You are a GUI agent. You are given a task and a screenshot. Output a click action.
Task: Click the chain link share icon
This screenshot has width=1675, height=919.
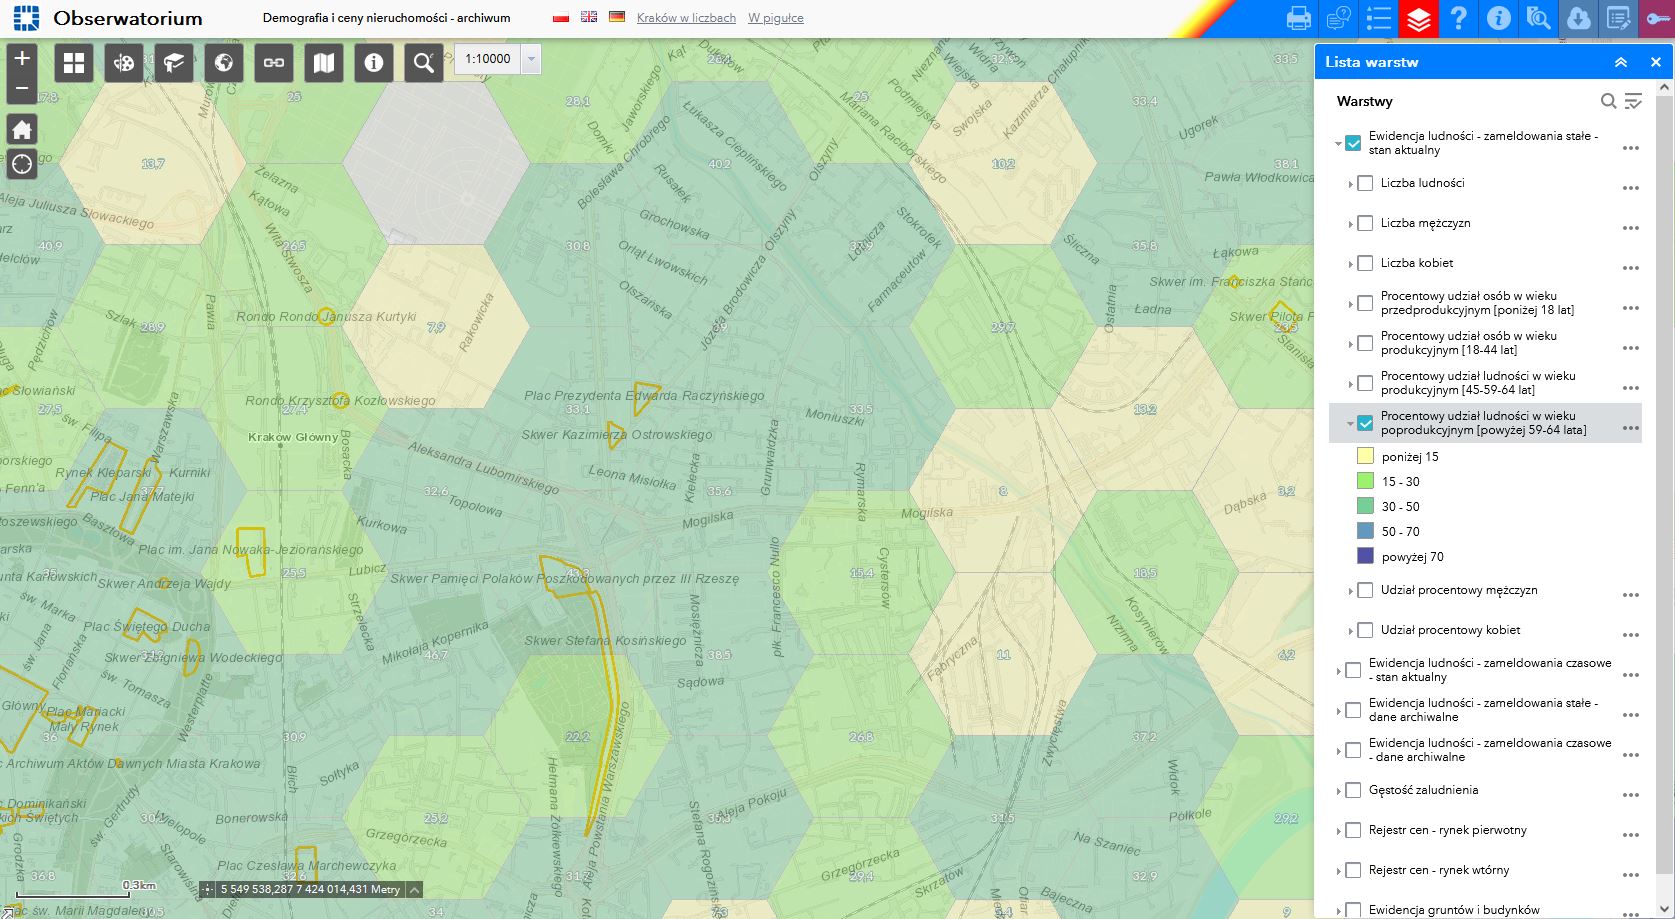tap(274, 63)
